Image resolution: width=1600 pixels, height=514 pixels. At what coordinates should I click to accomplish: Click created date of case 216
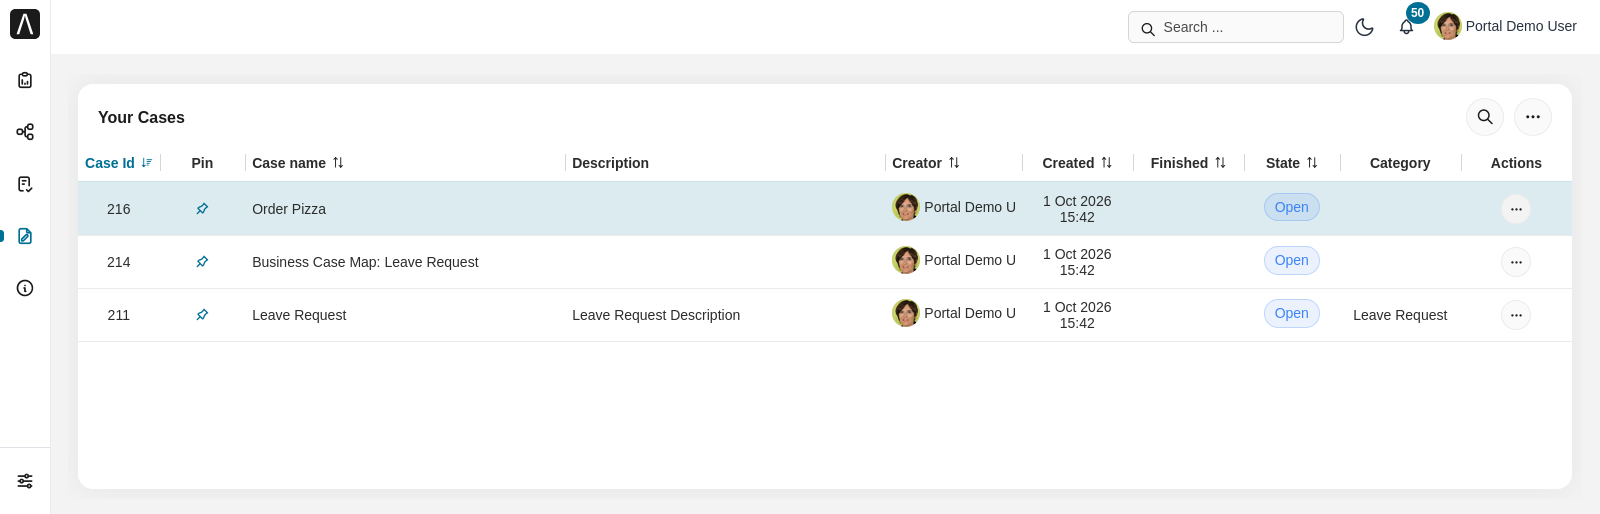coord(1077,209)
